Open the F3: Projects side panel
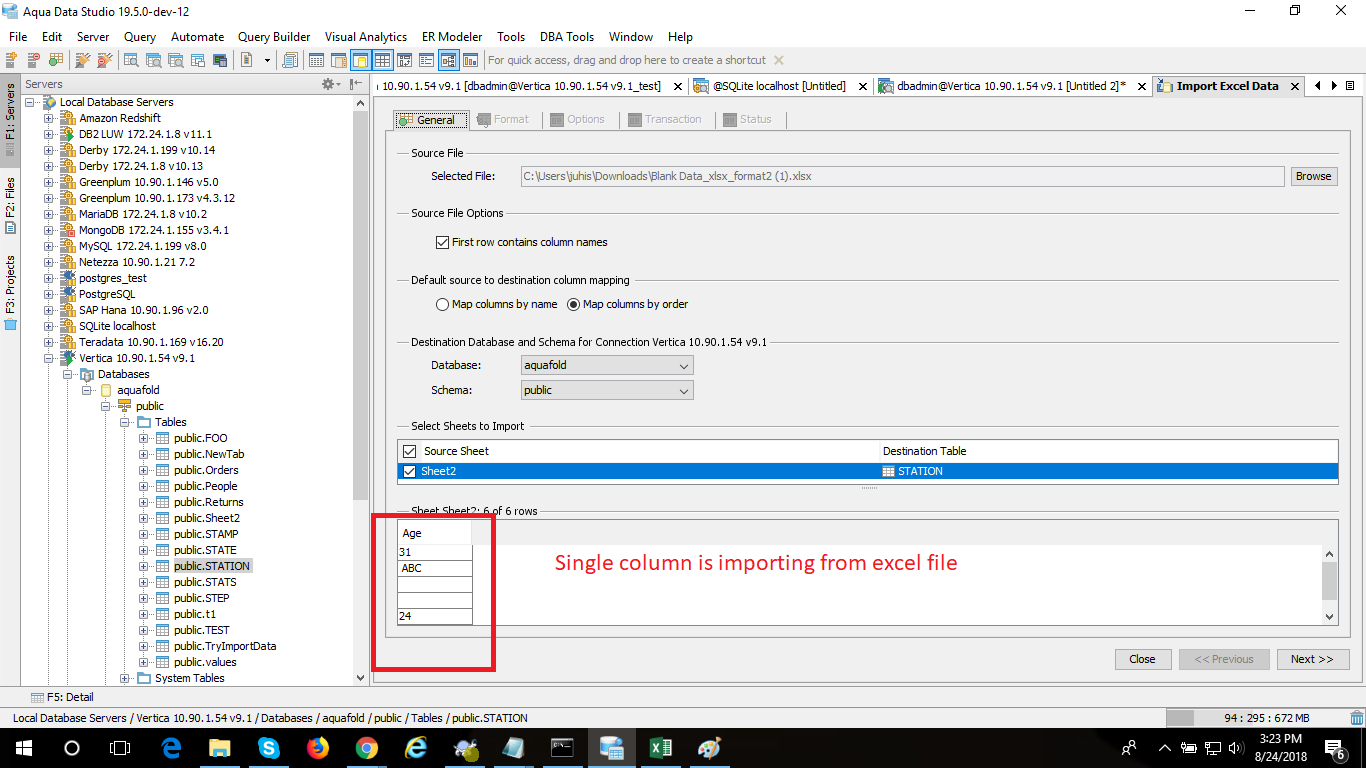The width and height of the screenshot is (1366, 768). tap(10, 292)
